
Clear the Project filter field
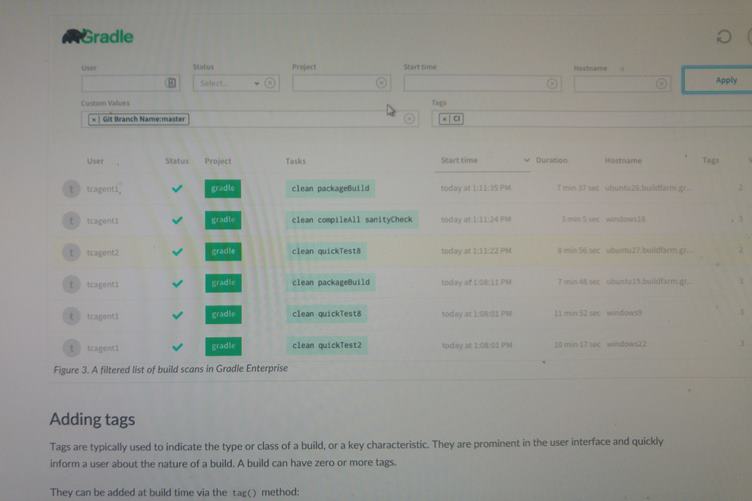pos(381,83)
